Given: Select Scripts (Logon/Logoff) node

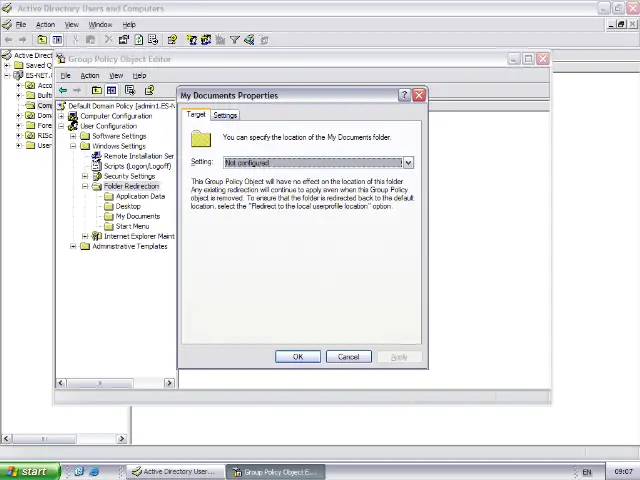Looking at the screenshot, I should coord(138,166).
